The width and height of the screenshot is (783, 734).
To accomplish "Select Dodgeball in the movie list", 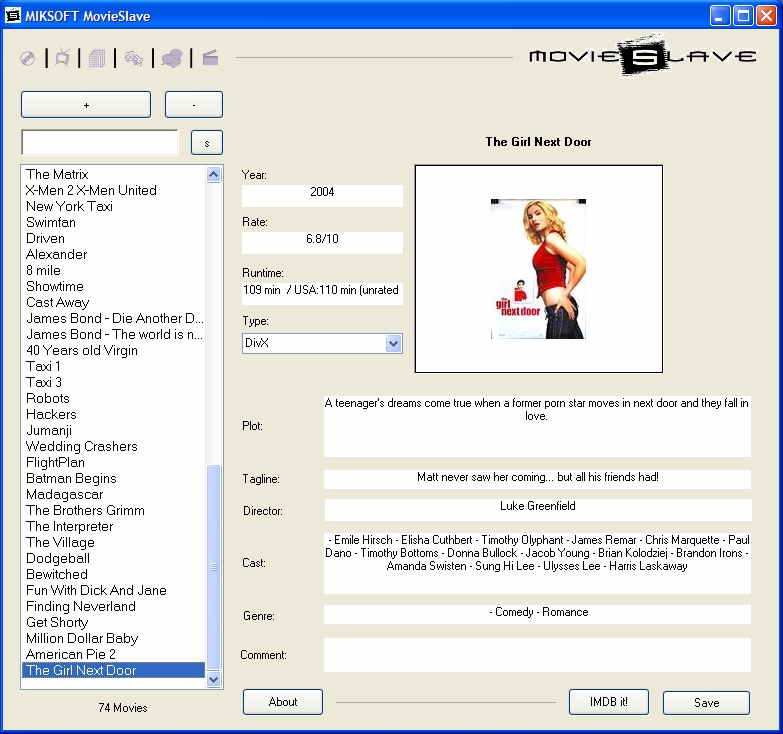I will (114, 558).
